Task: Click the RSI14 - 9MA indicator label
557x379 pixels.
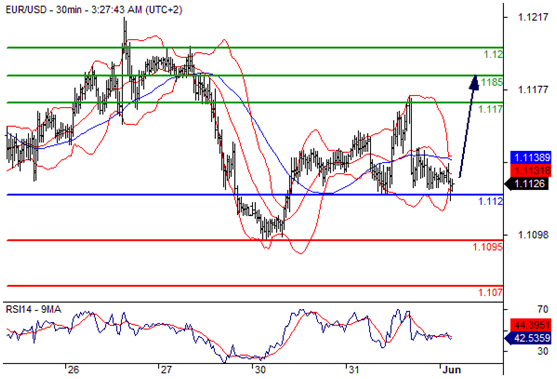Action: click(x=33, y=309)
